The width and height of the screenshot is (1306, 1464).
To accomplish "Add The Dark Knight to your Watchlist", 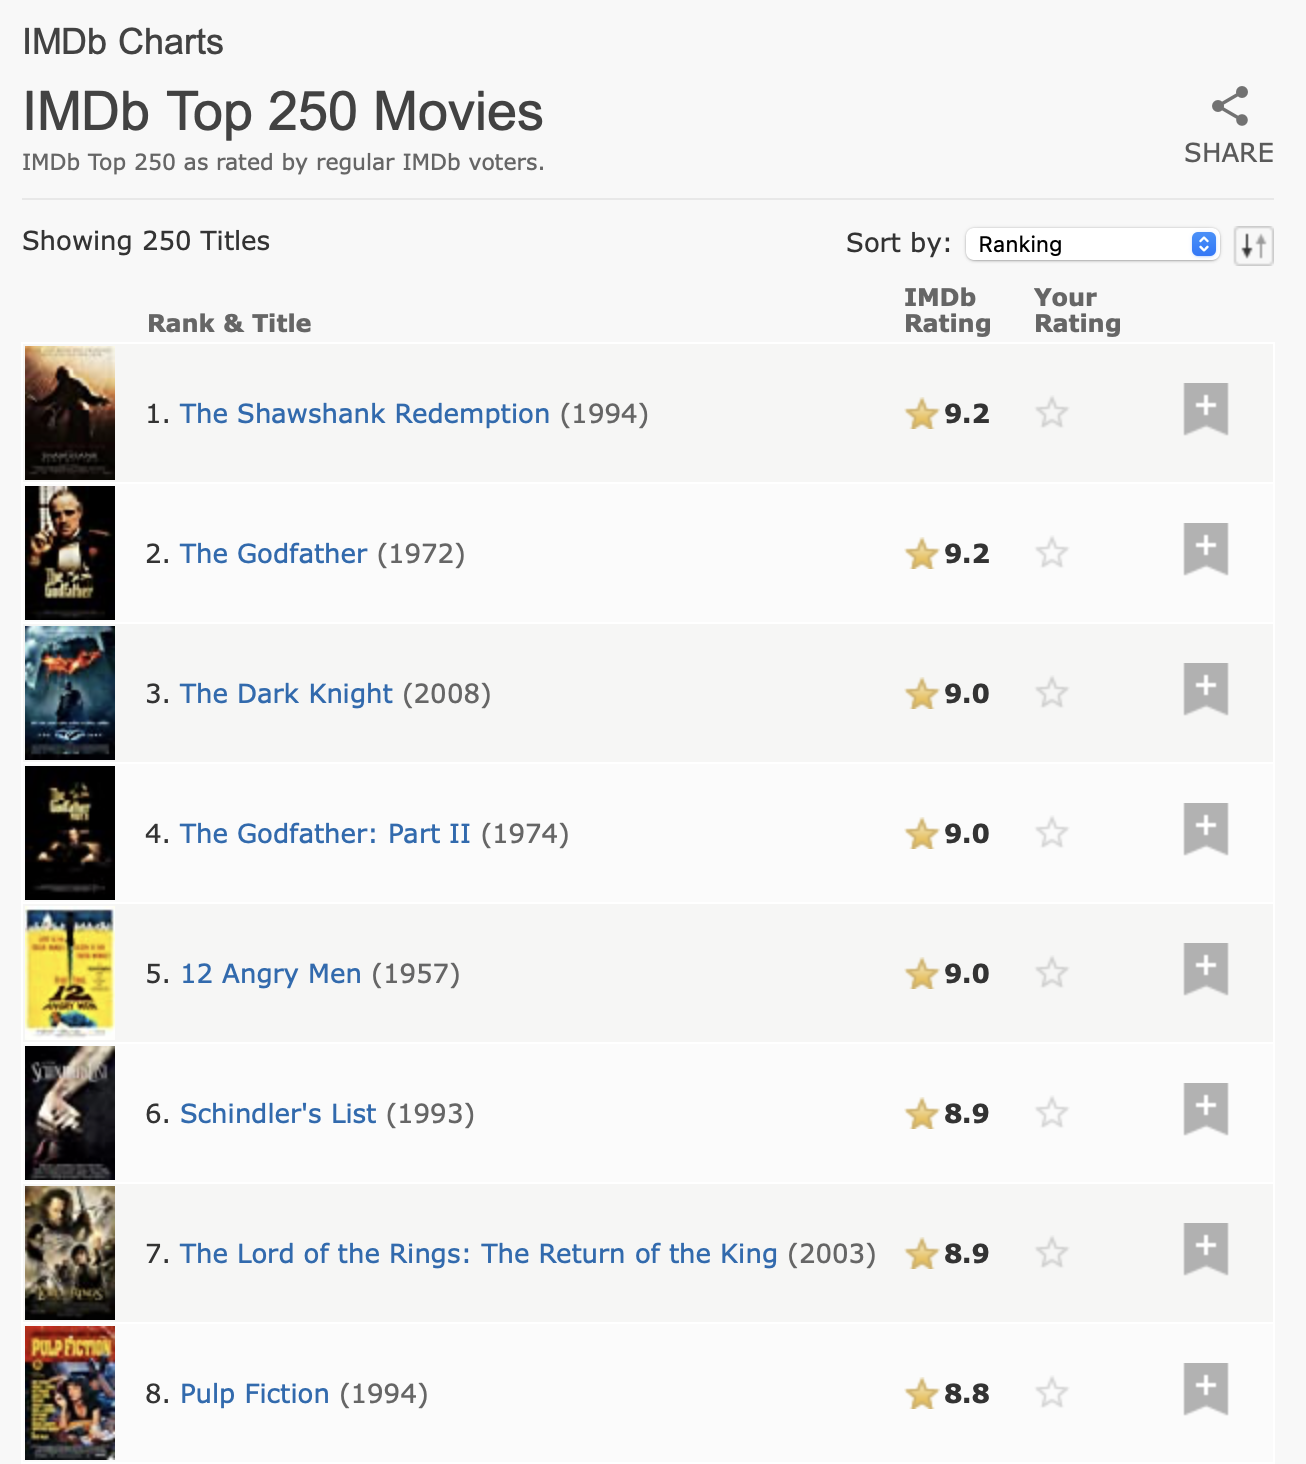I will coord(1204,690).
